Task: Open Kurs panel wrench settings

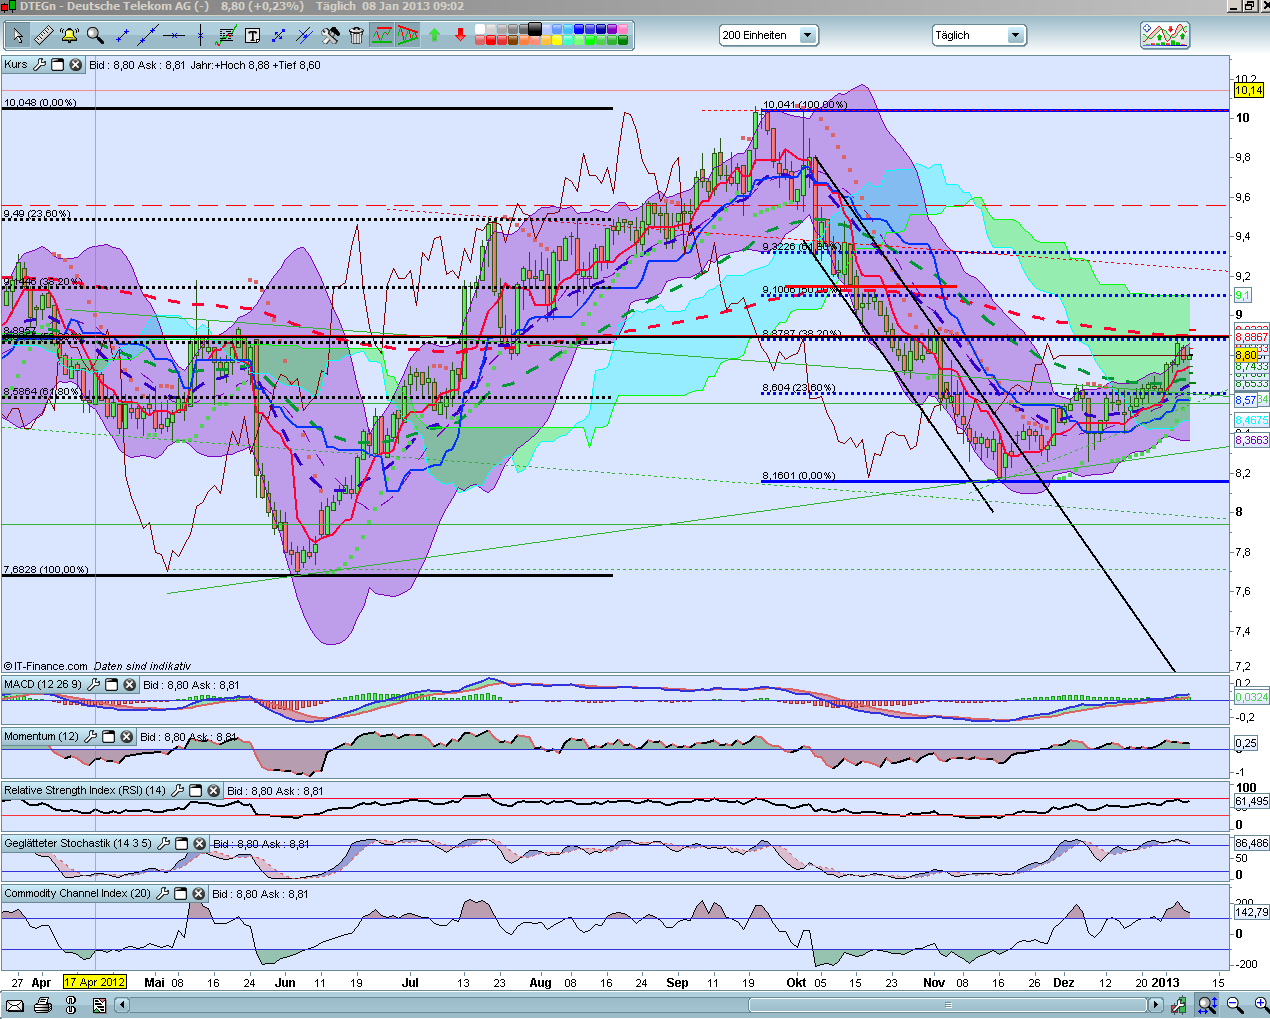Action: 39,65
